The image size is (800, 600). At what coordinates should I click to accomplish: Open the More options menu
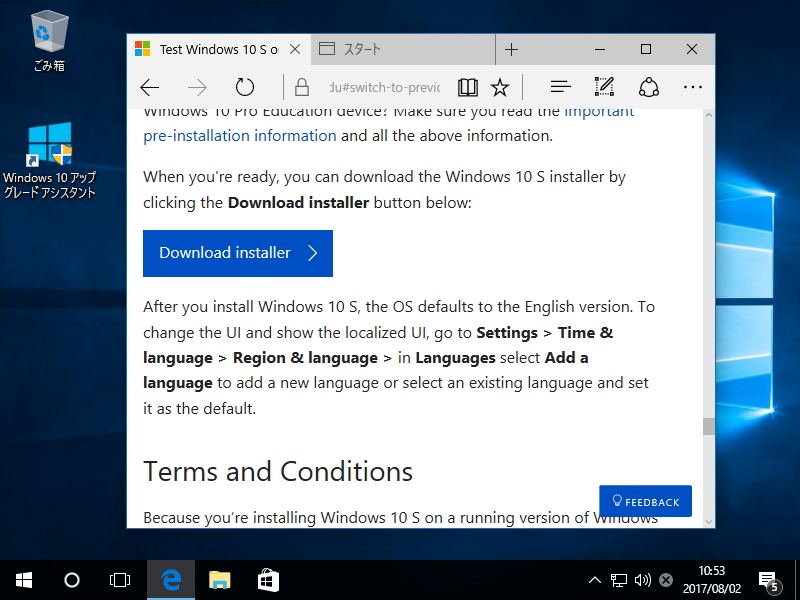tap(692, 87)
